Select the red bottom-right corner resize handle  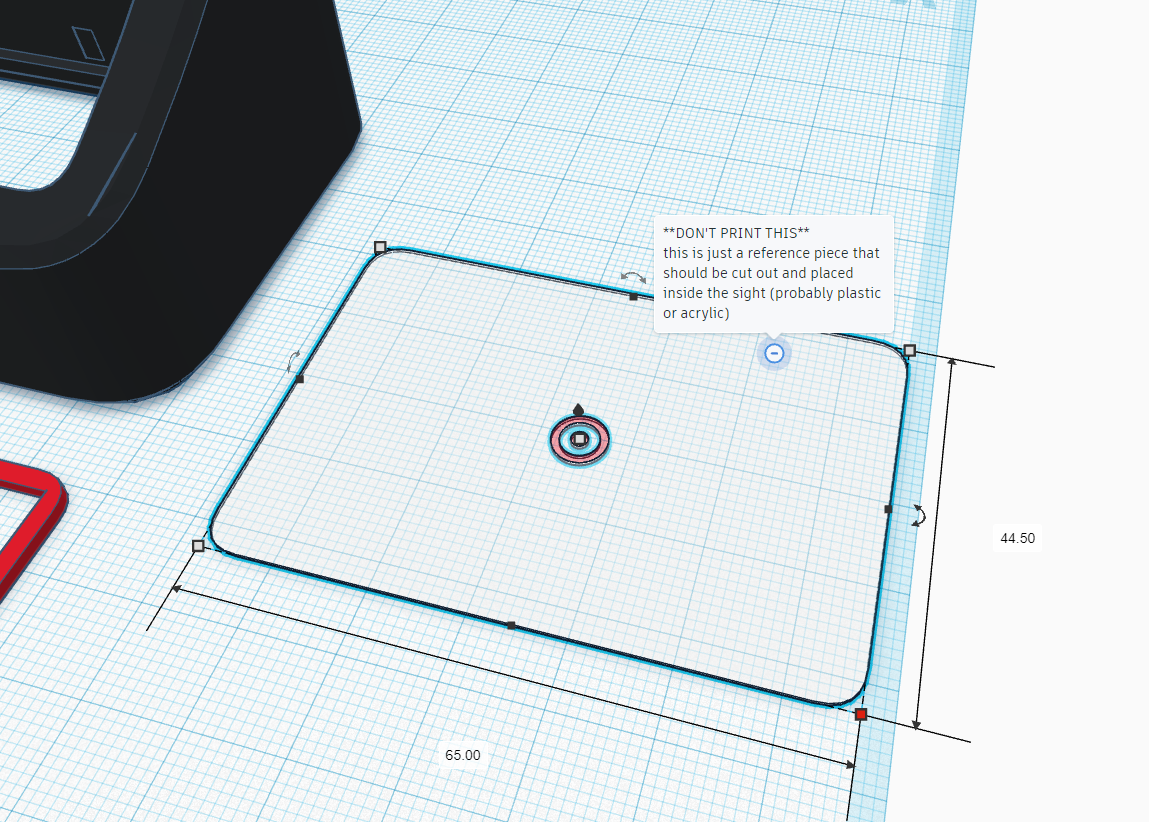861,714
